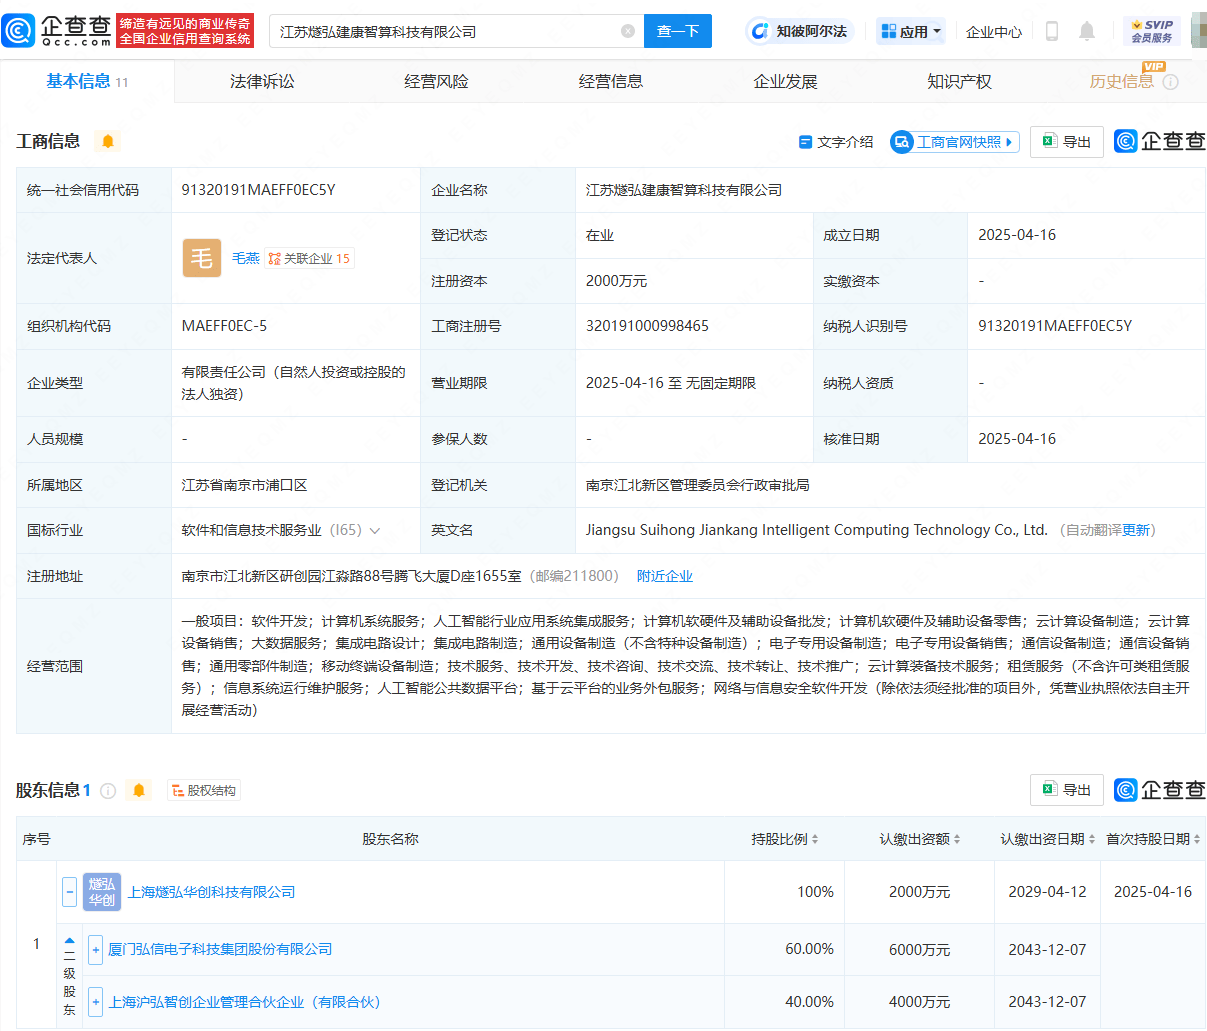Click the mobile phone icon in top bar
This screenshot has height=1031, width=1207.
[1051, 31]
